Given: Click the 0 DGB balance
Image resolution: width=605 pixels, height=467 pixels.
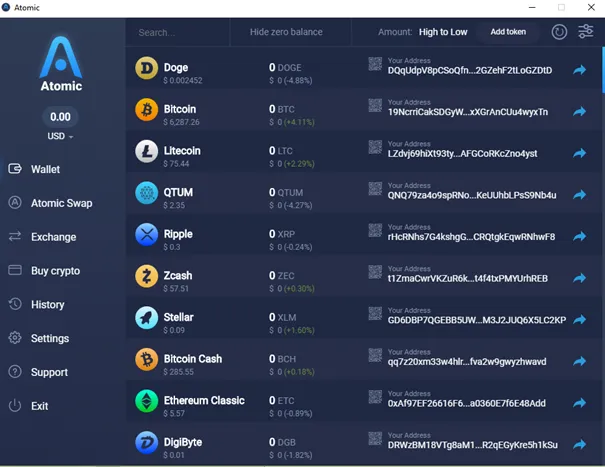Looking at the screenshot, I should pos(282,442).
